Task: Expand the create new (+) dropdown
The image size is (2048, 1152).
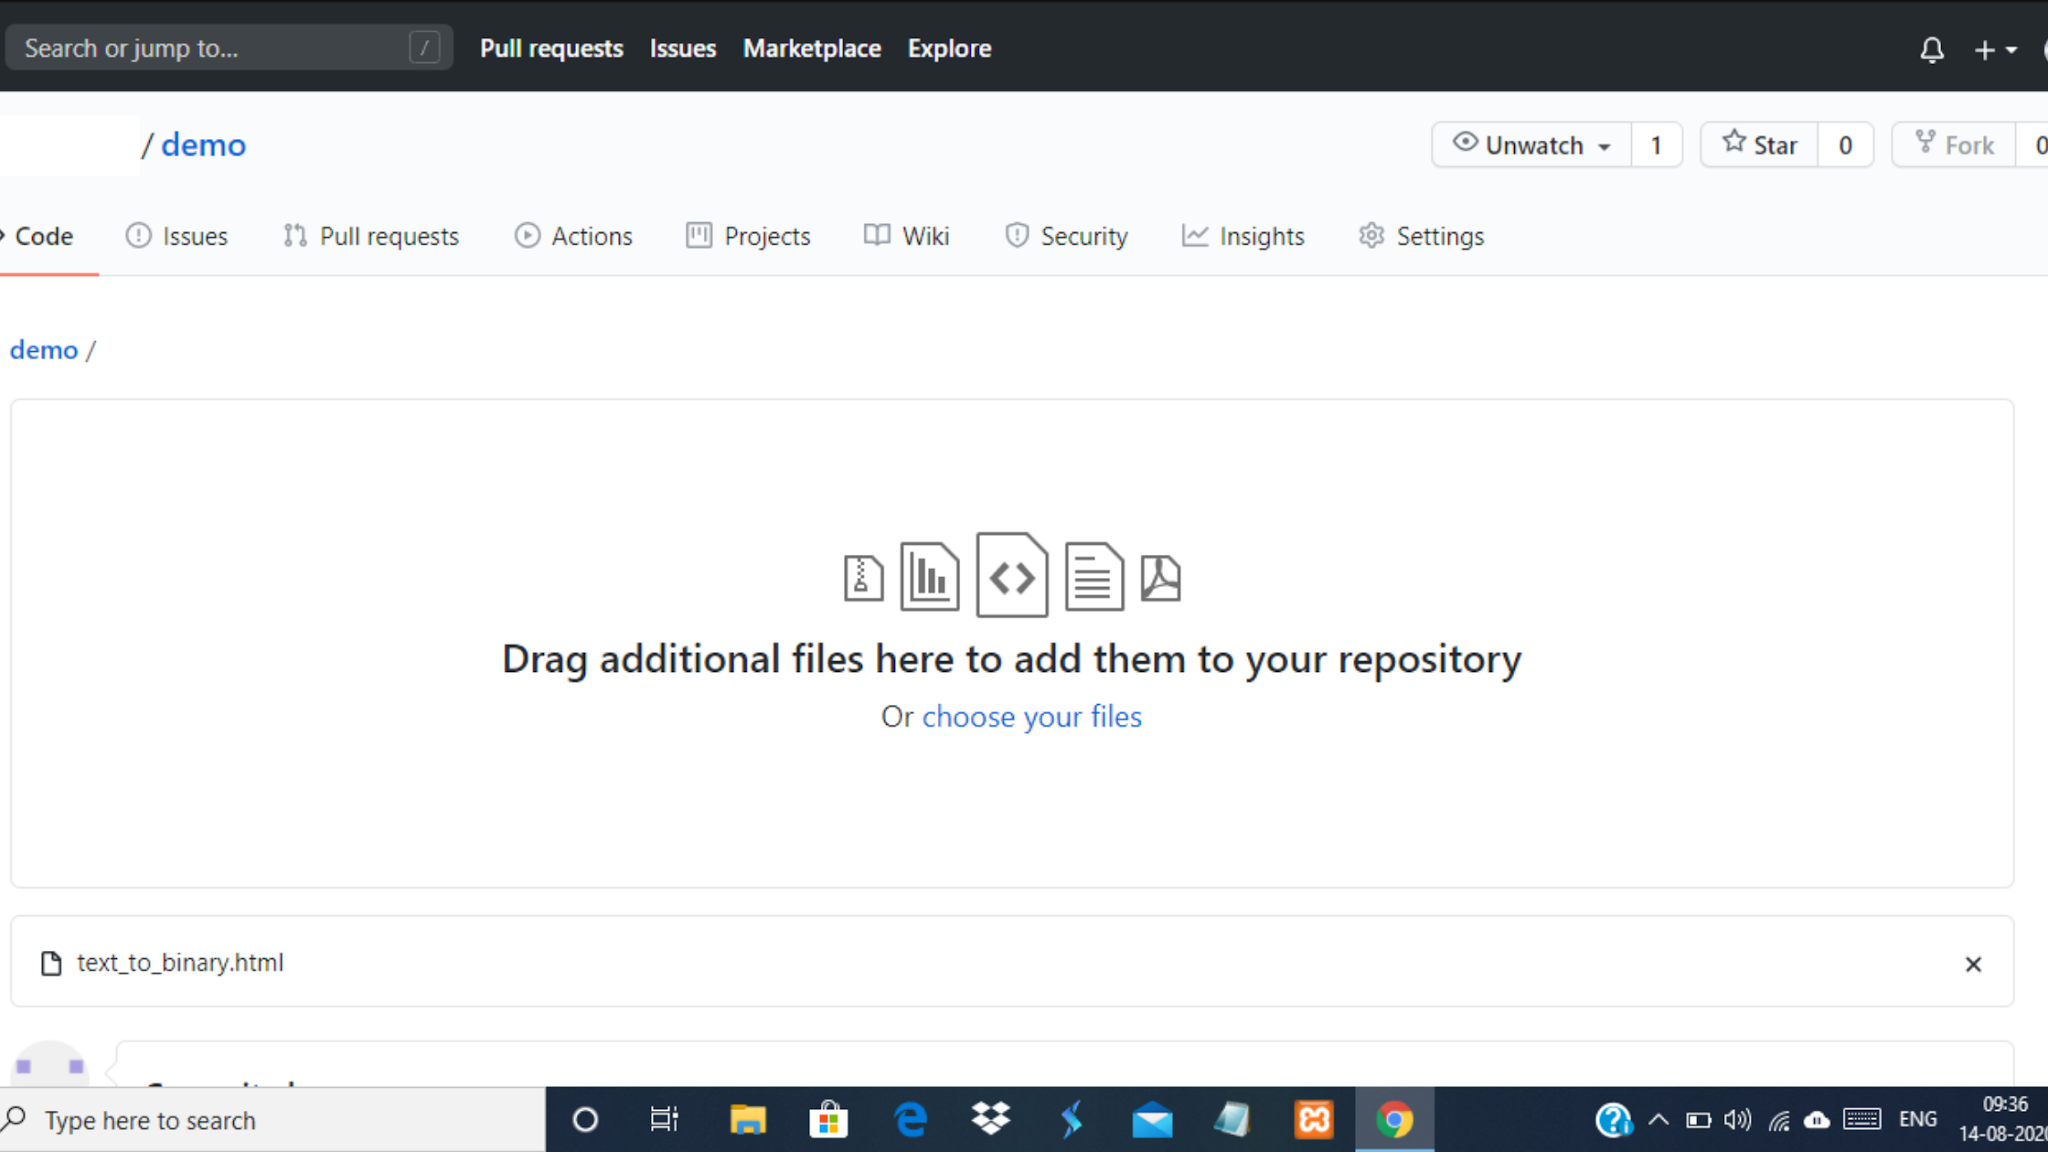Action: point(1995,48)
